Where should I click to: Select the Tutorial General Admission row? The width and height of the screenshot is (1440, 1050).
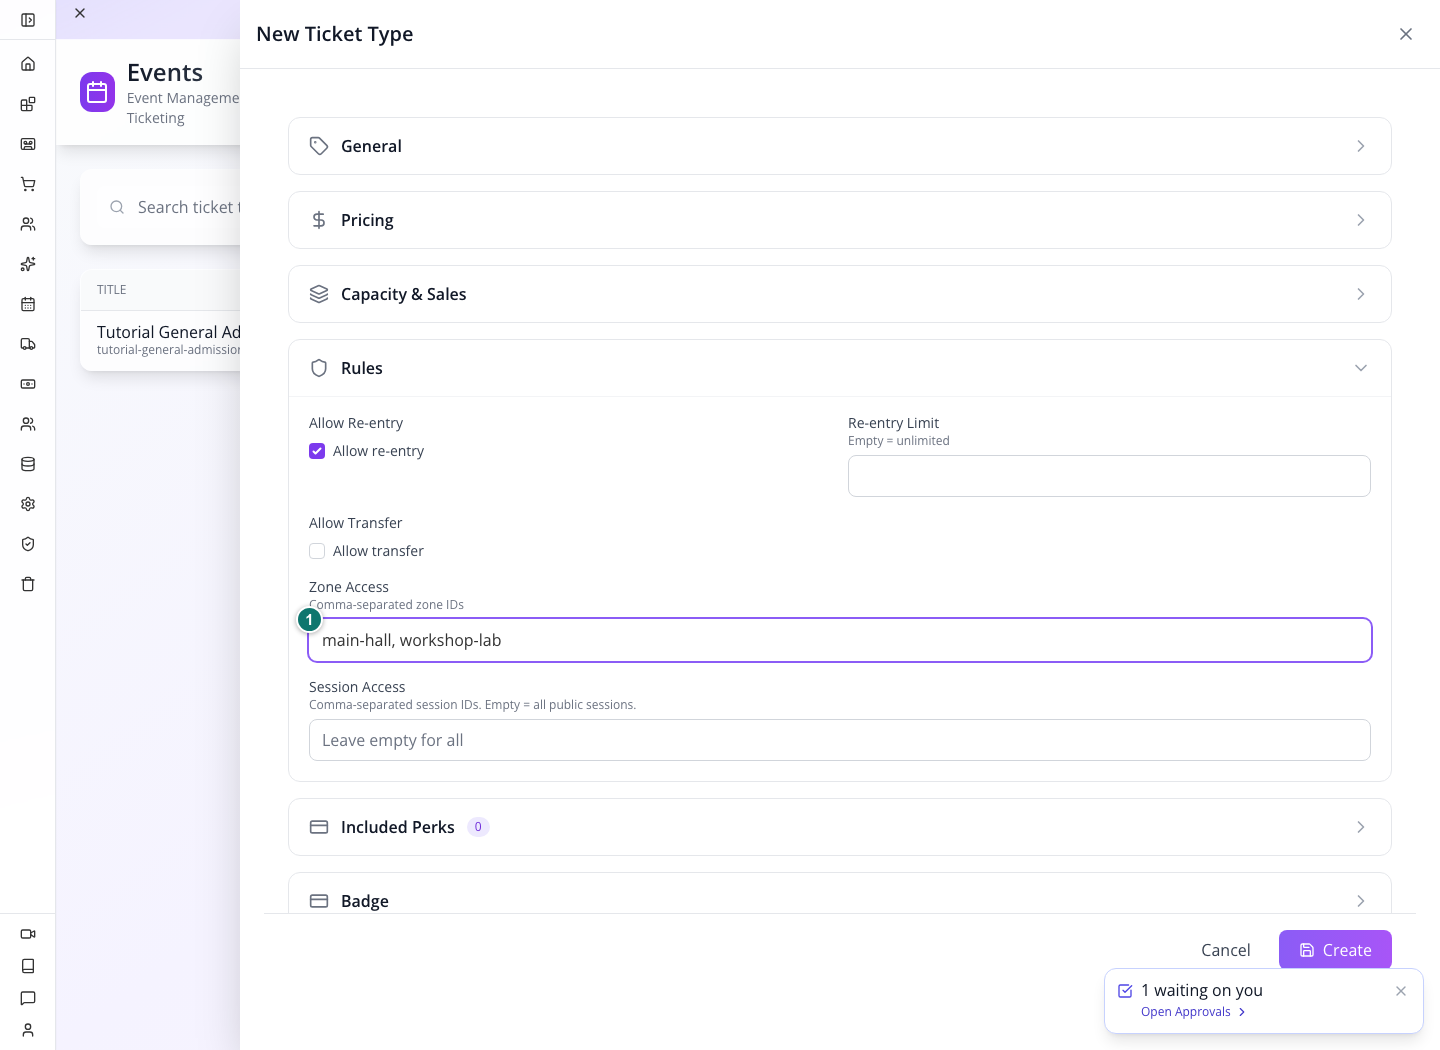pos(160,340)
